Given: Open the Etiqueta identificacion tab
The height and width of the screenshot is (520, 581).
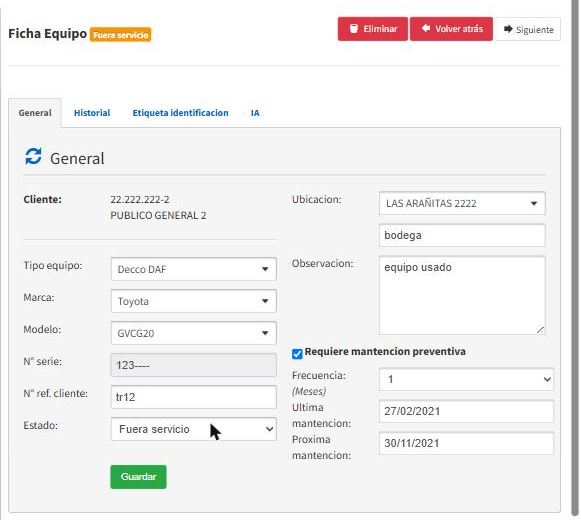Looking at the screenshot, I should (x=180, y=113).
